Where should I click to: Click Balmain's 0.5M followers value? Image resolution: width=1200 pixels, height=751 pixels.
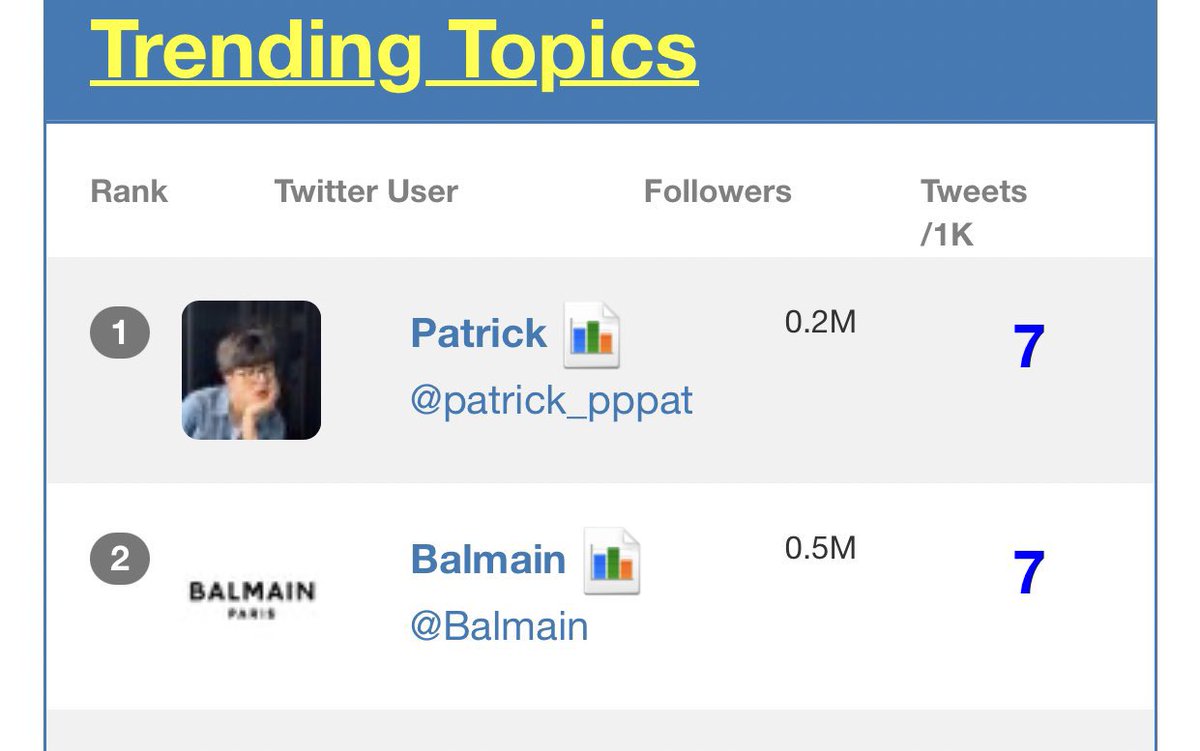pos(820,549)
